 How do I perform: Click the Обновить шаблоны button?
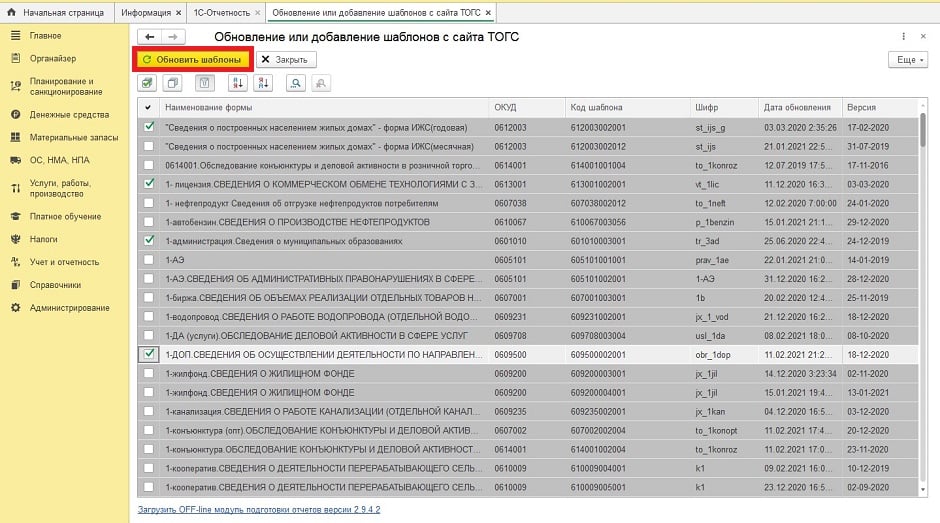pyautogui.click(x=192, y=60)
